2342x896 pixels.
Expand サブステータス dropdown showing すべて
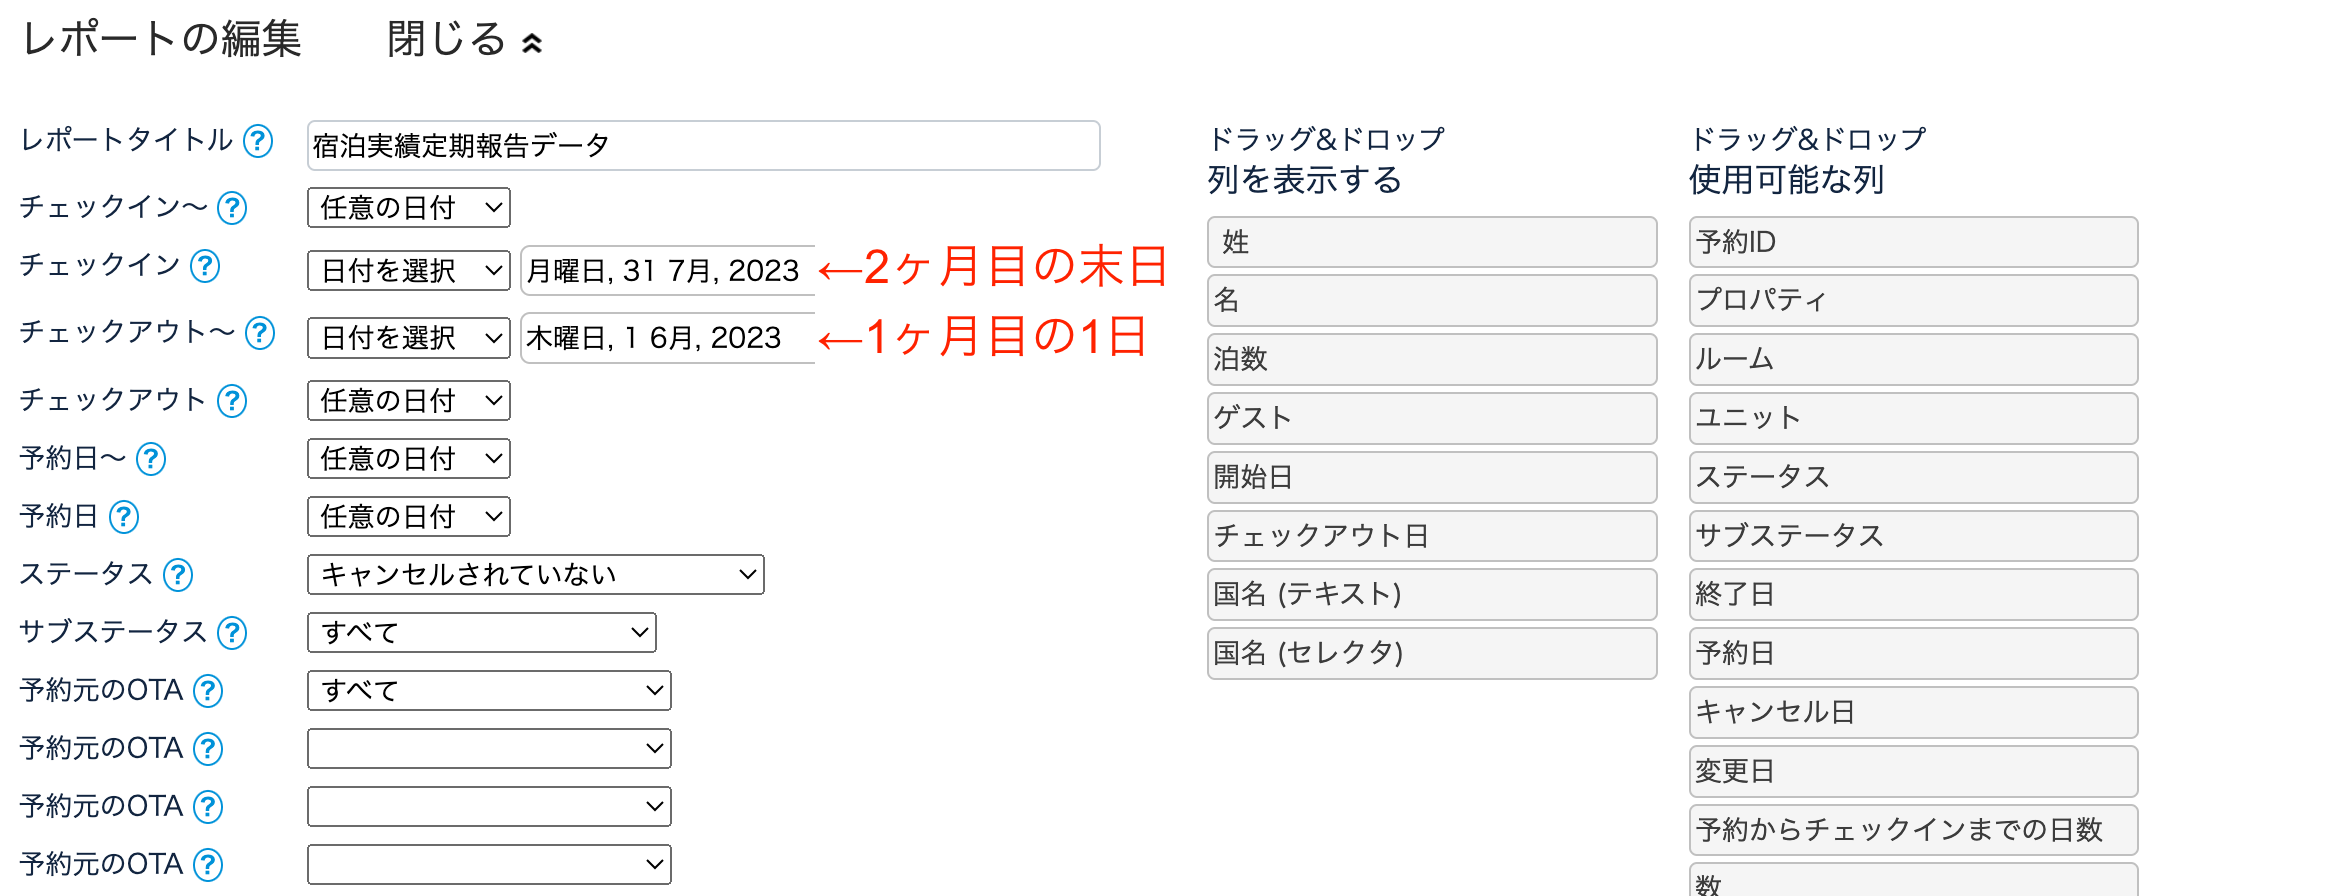481,633
